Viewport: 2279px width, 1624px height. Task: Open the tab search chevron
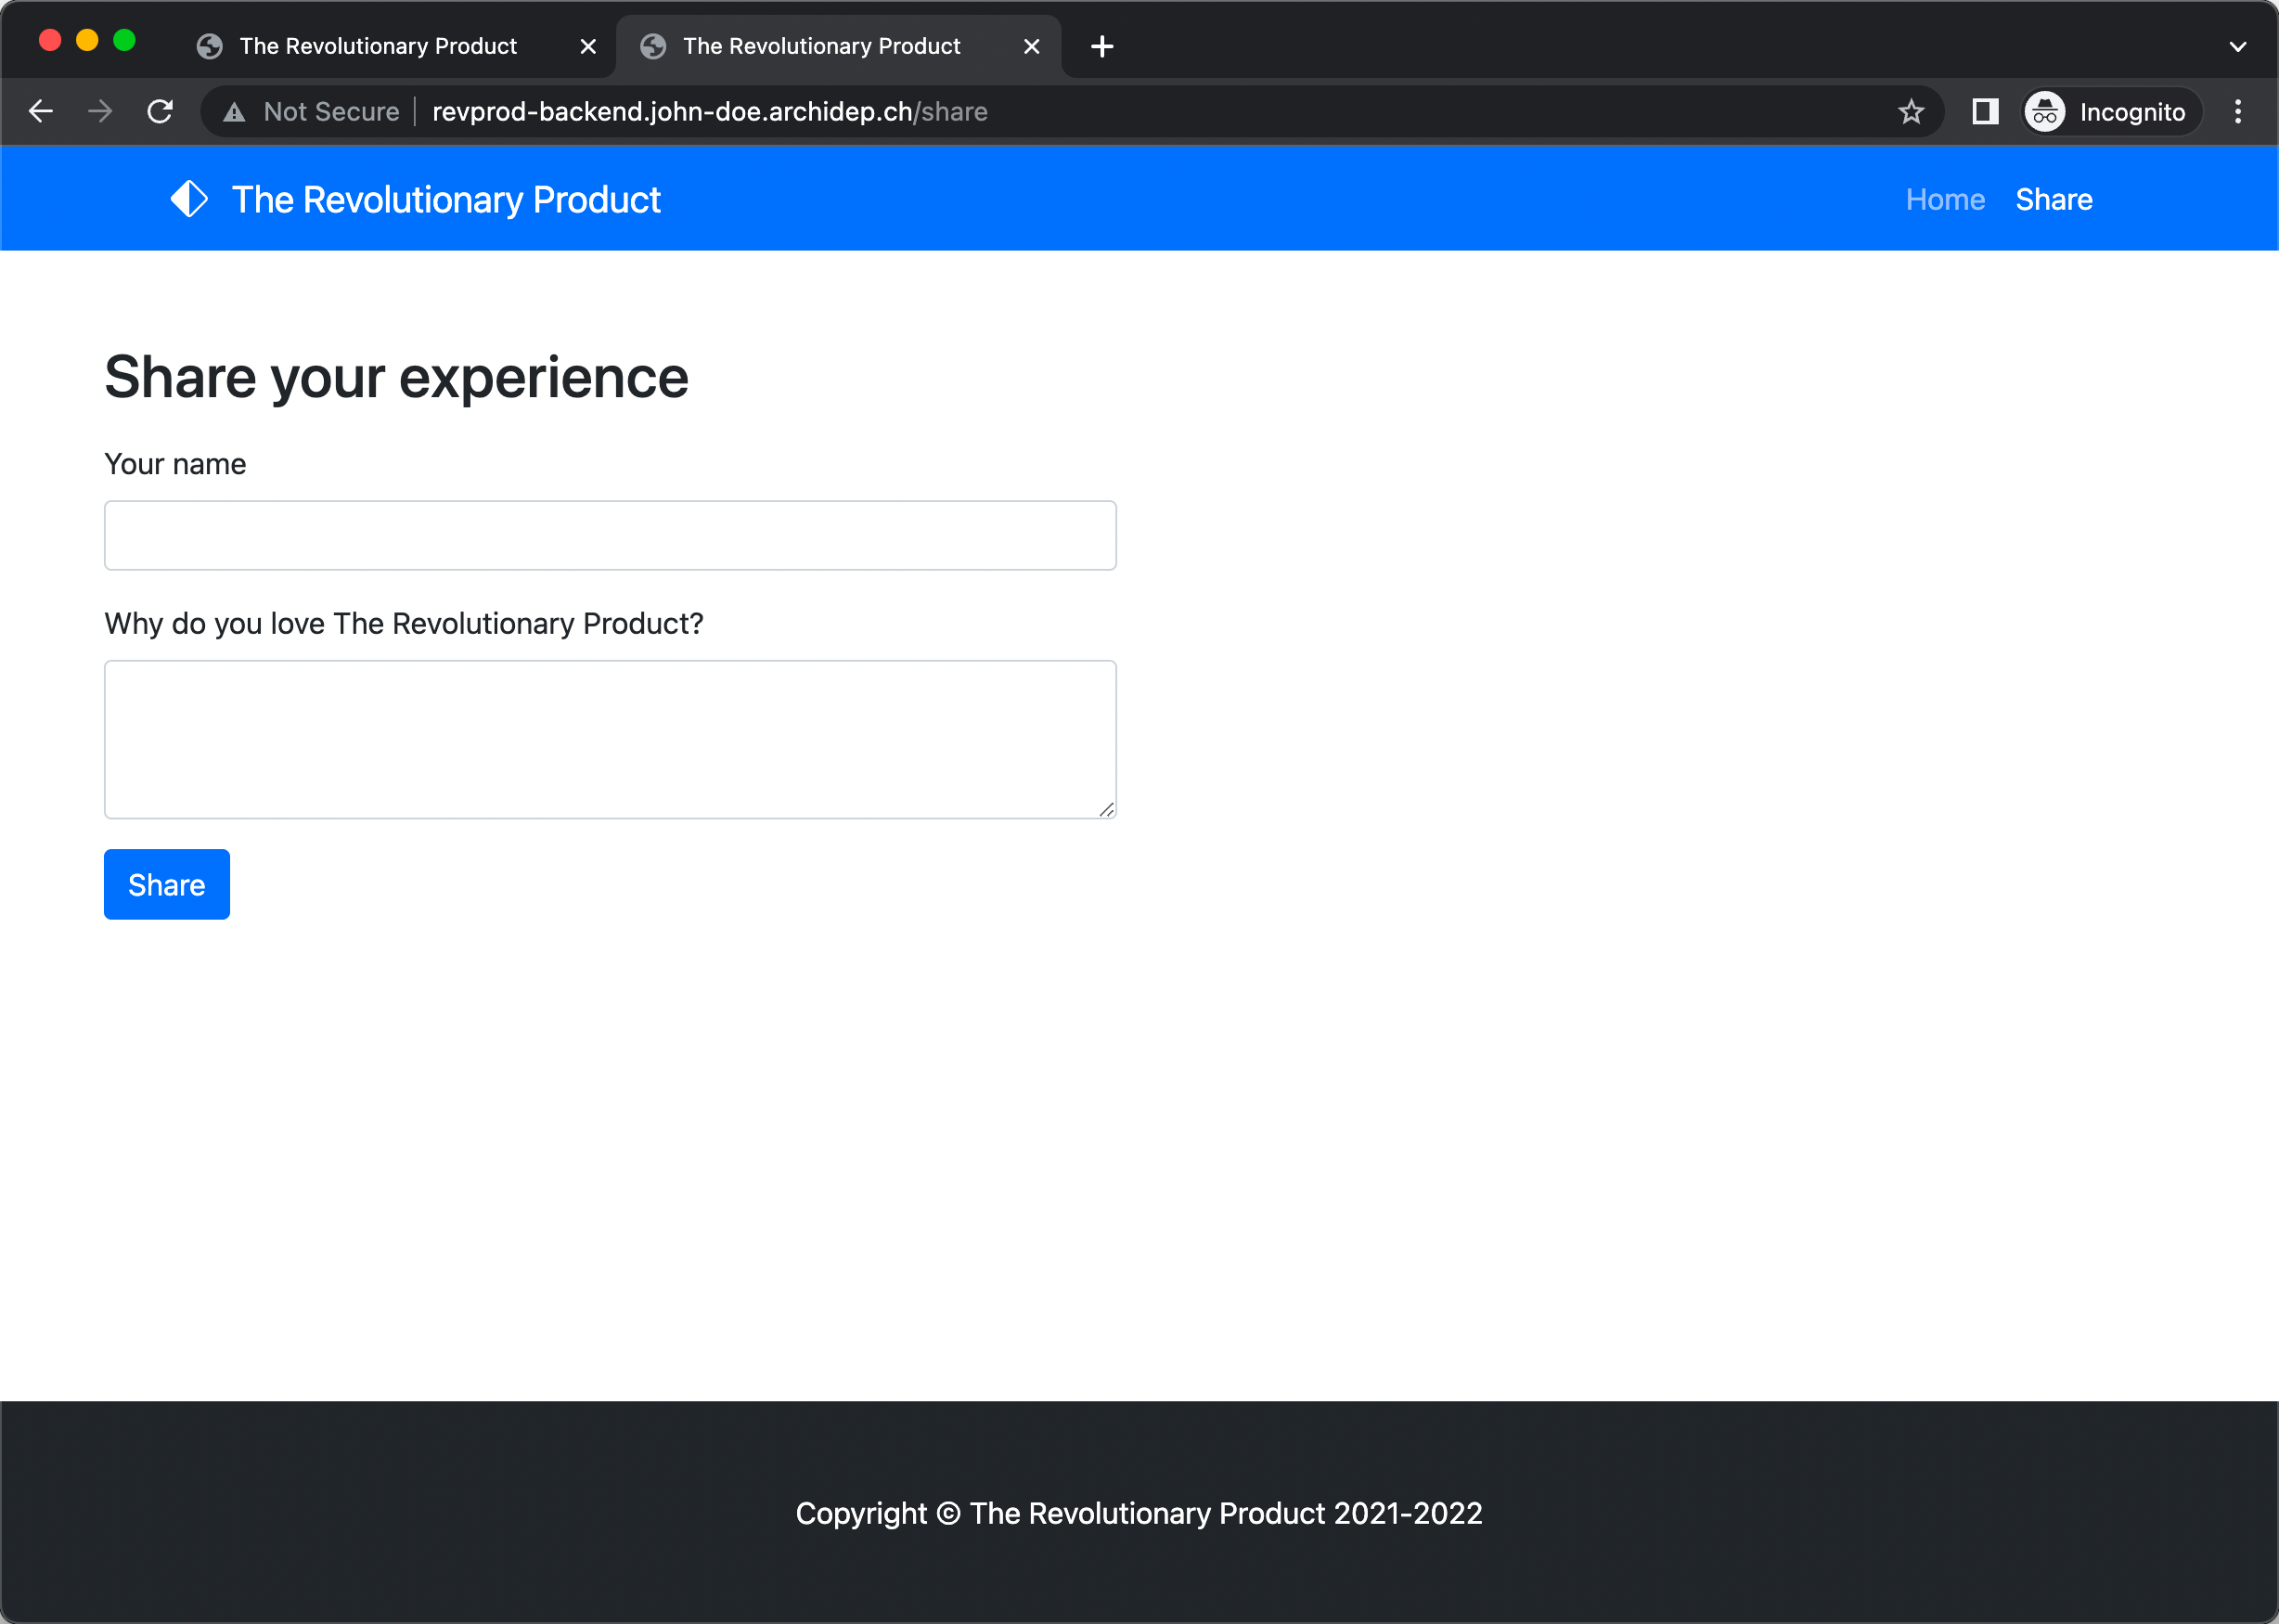(x=2238, y=46)
